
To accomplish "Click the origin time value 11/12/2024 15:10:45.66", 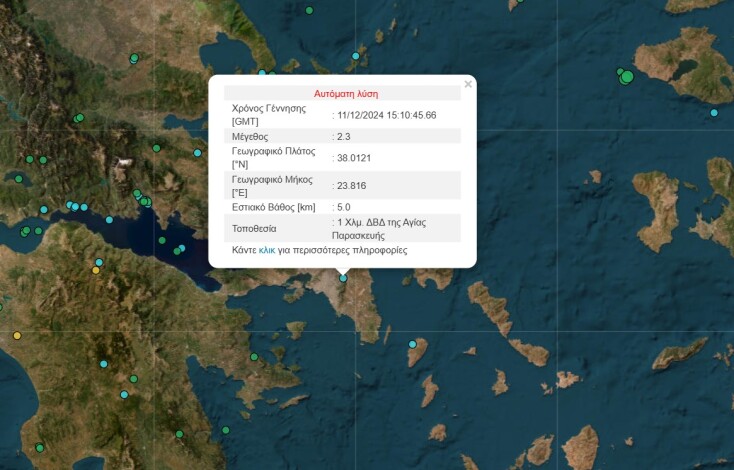I will point(386,115).
